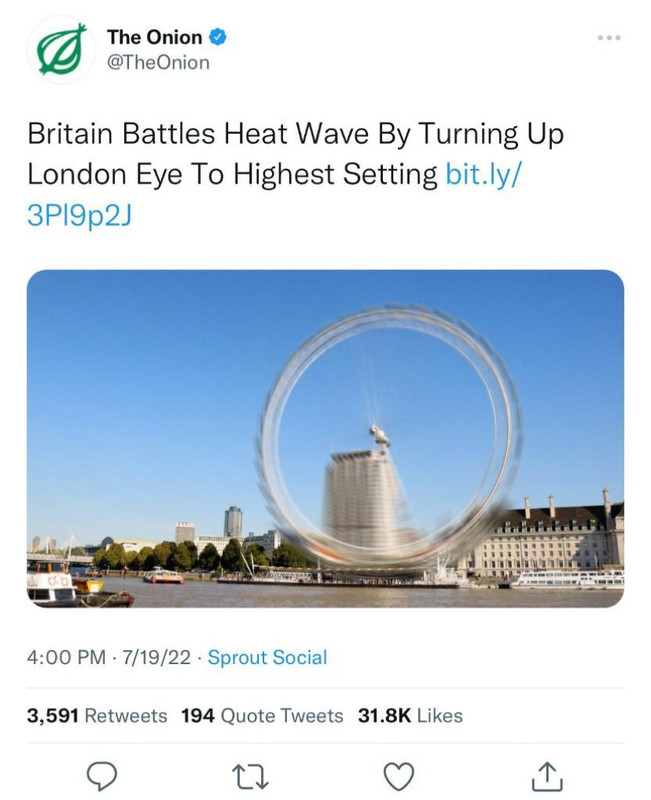Image resolution: width=651 pixels, height=800 pixels.
Task: Click the blue verified badge
Action: point(218,37)
